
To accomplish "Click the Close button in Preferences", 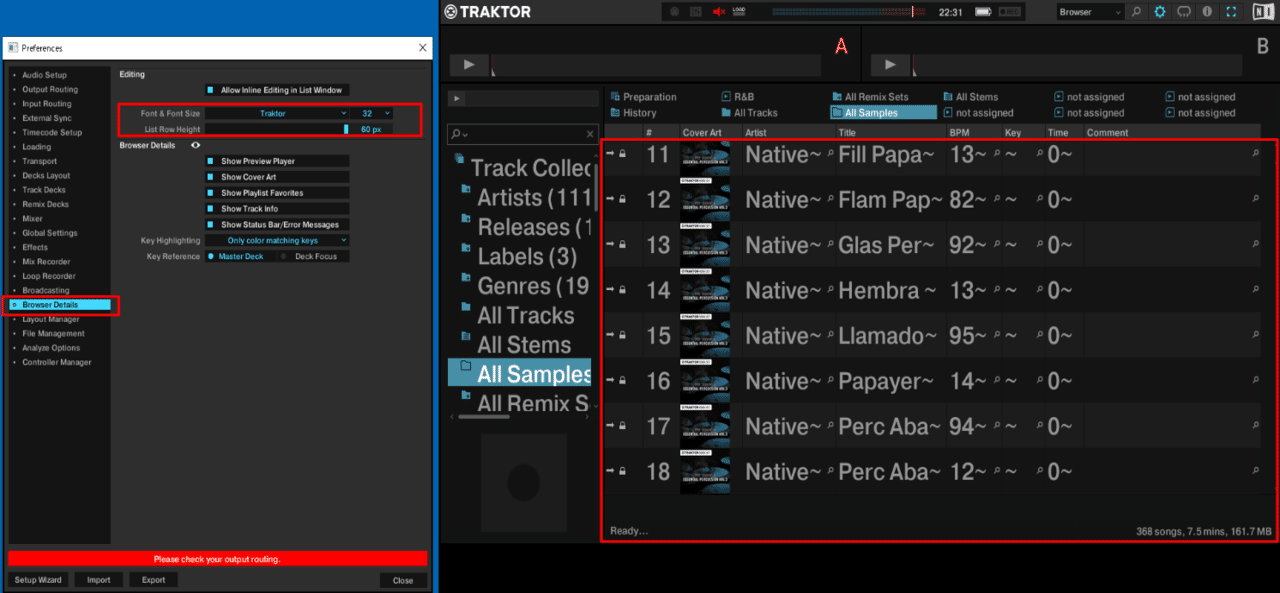I will click(x=403, y=580).
